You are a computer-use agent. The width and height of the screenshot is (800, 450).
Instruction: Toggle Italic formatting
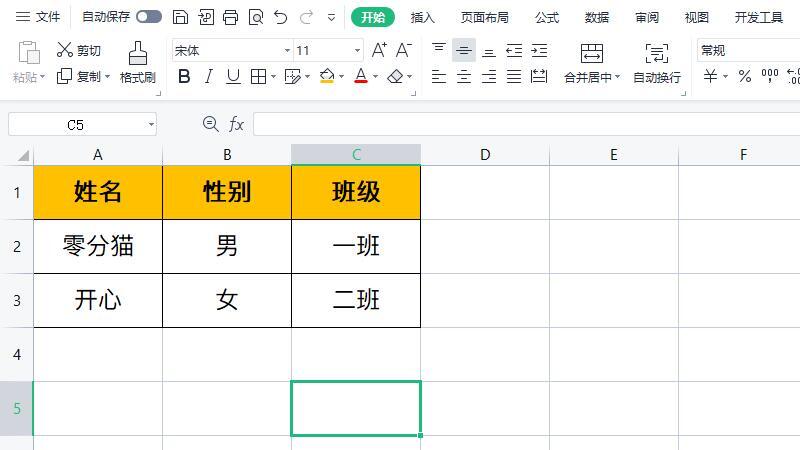pos(208,76)
